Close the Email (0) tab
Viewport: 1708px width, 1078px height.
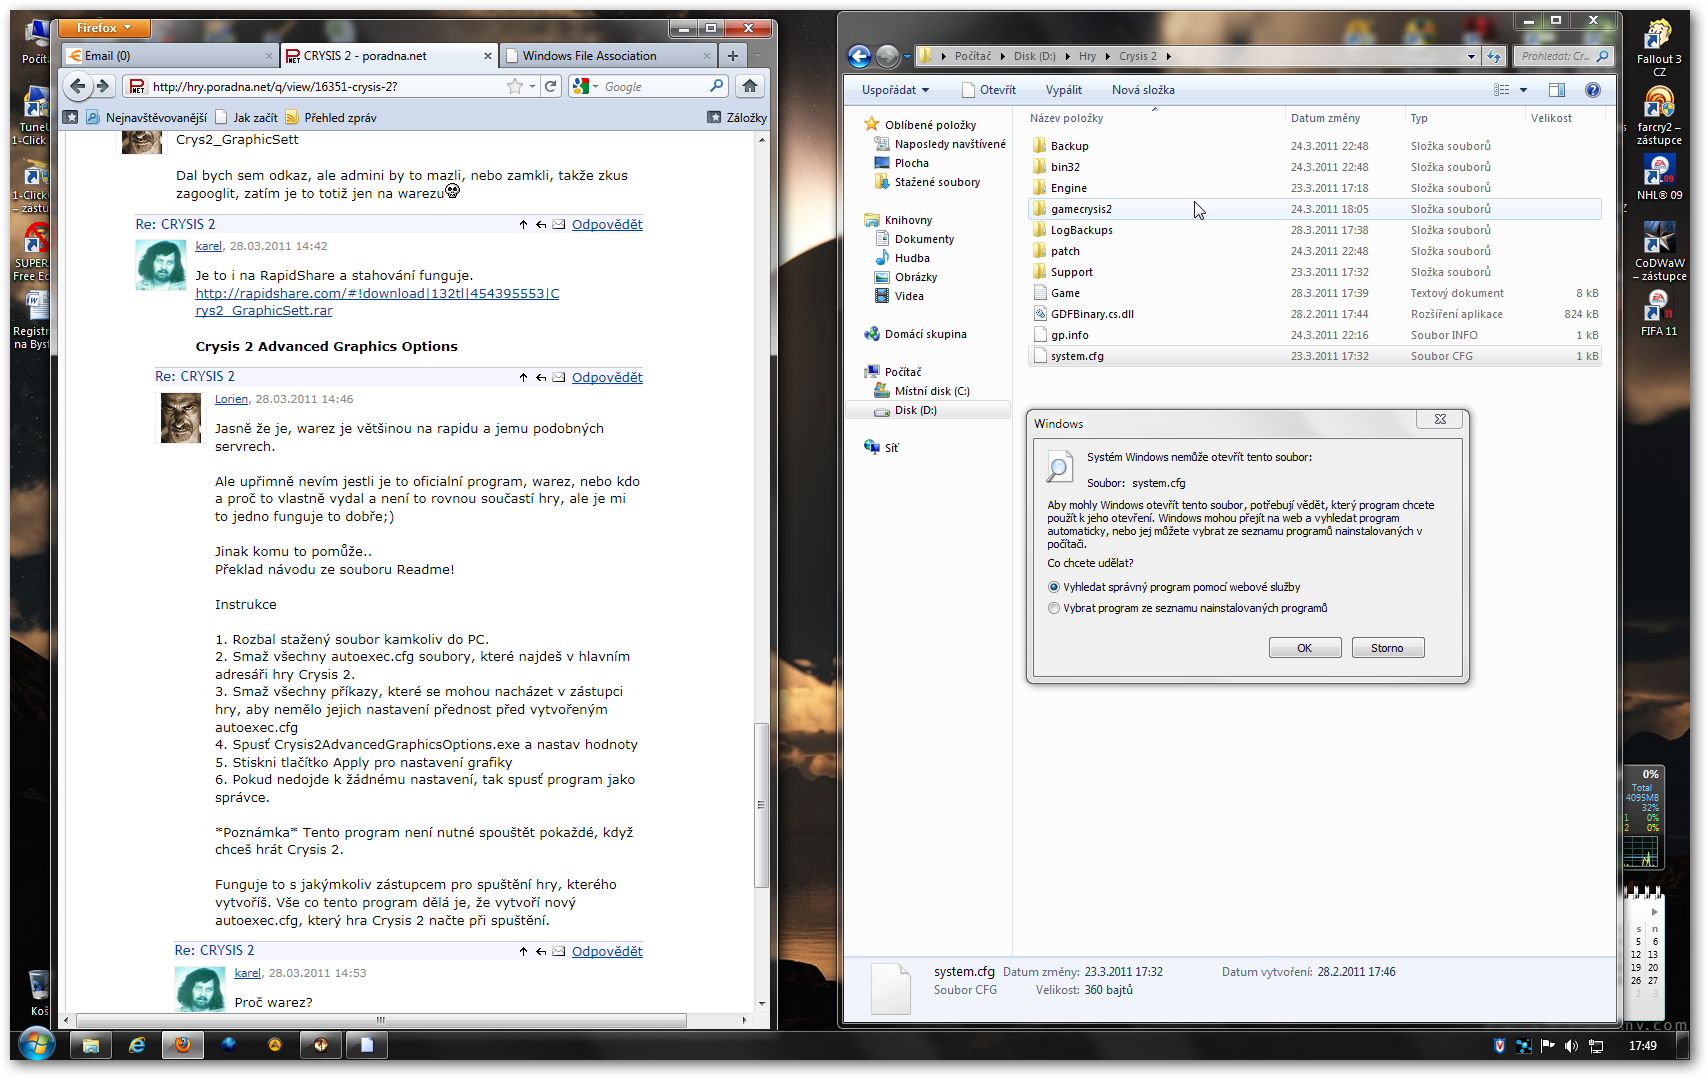click(x=269, y=56)
